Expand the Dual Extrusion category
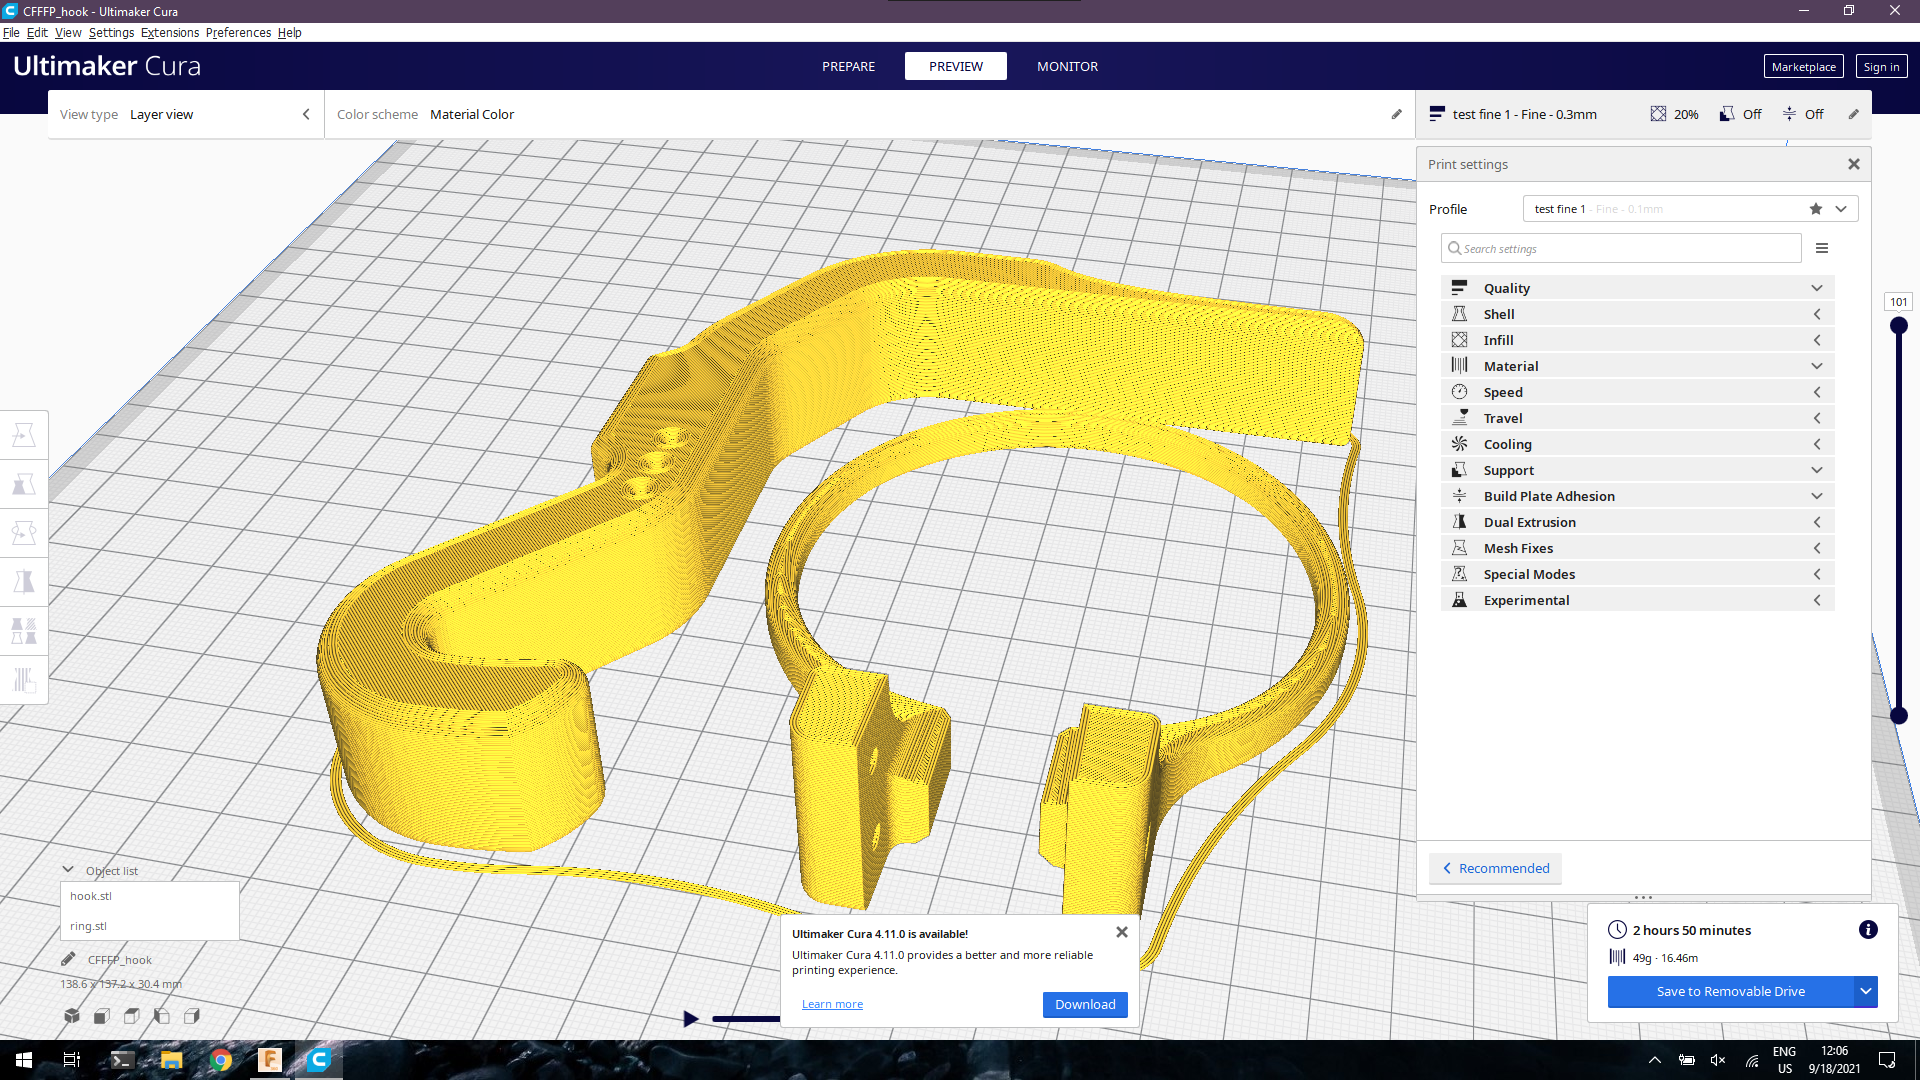This screenshot has height=1080, width=1920. [x=1638, y=522]
